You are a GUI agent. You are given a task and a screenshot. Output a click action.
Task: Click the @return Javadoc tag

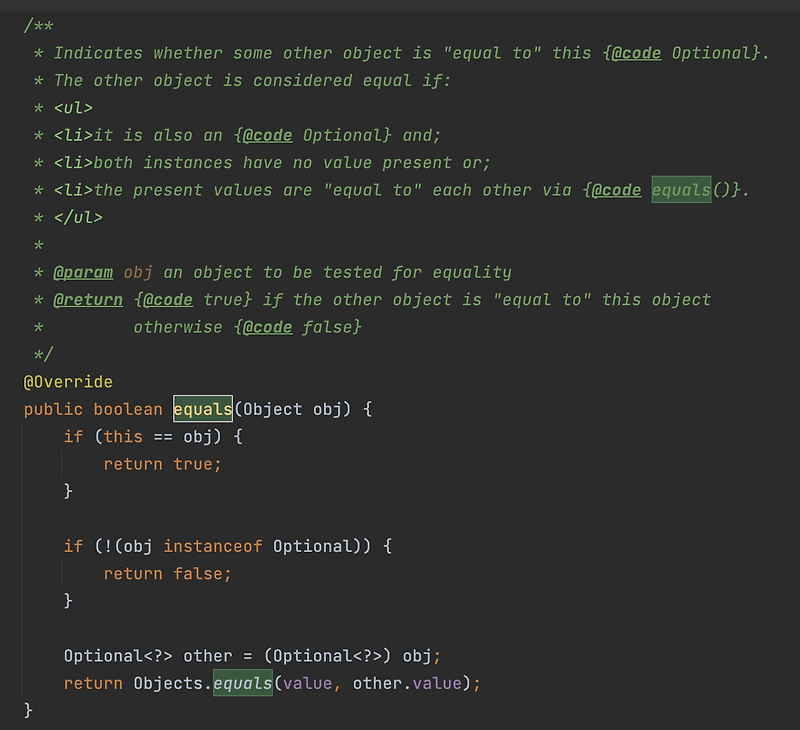point(88,299)
